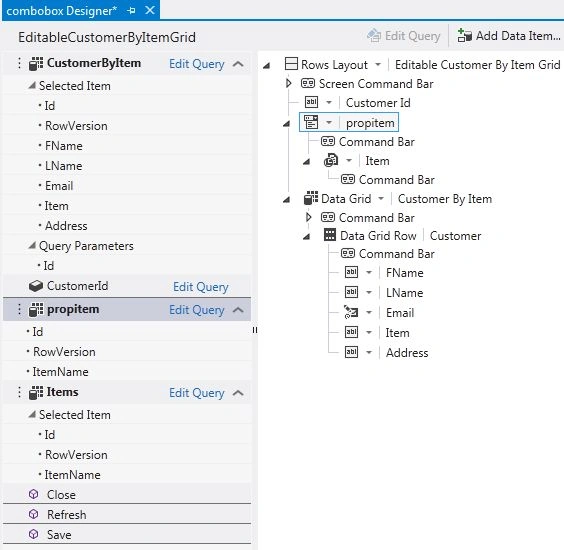This screenshot has width=564, height=550.
Task: Collapse Selected Item under CustomerByItem
Action: pos(32,85)
